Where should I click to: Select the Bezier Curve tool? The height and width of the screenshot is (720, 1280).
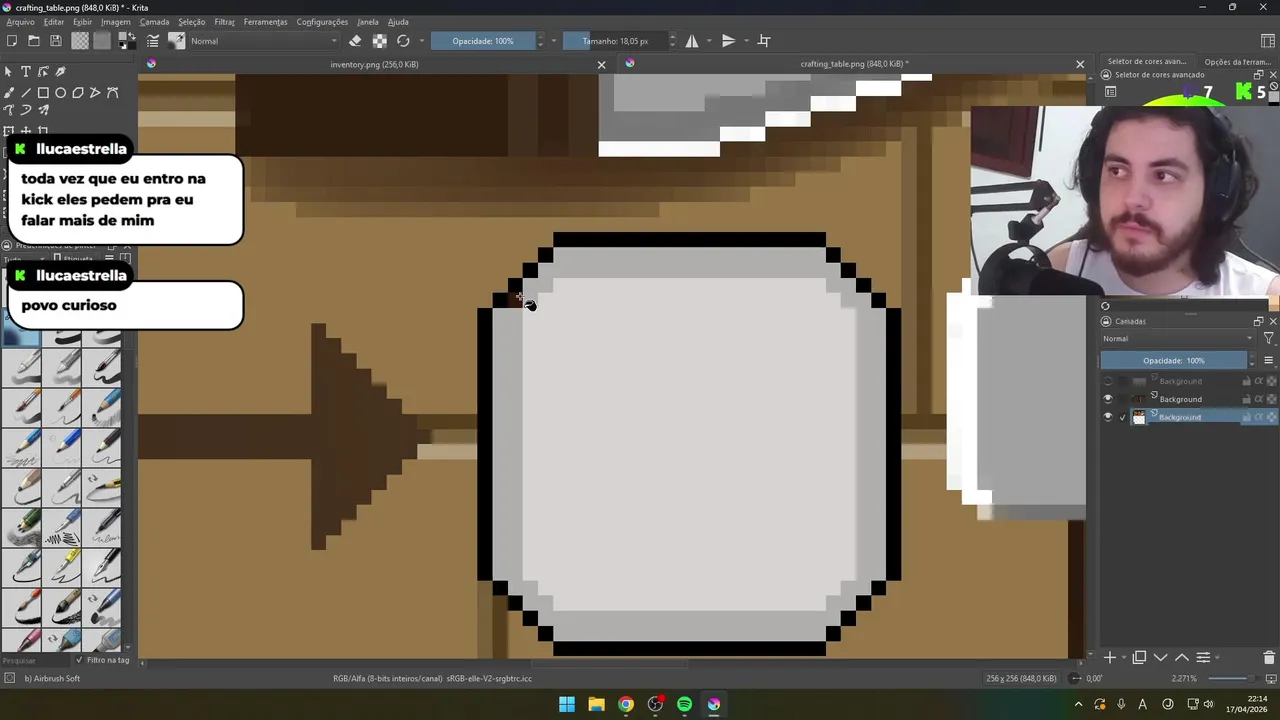click(x=112, y=93)
